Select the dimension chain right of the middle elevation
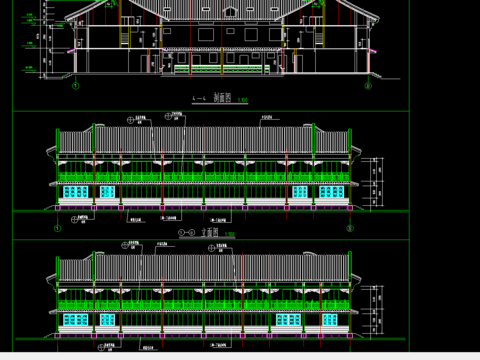Screen dimensions: 480x360 [373, 182]
